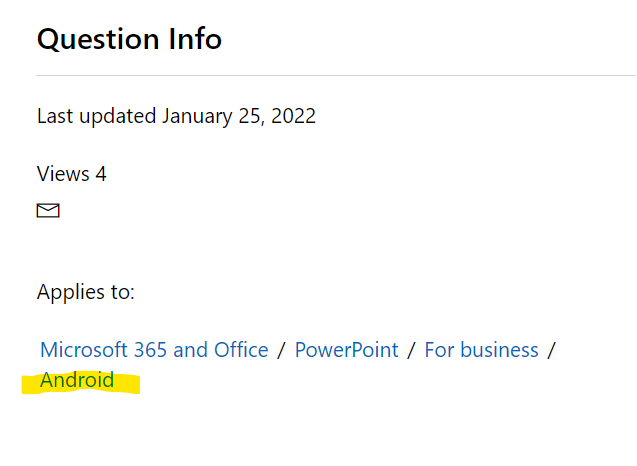
Task: Click the word Question in the heading
Action: (x=97, y=39)
